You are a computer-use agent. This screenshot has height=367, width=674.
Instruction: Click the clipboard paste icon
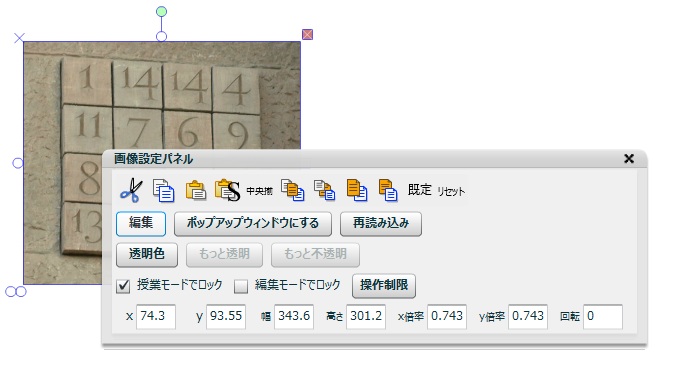[x=196, y=190]
